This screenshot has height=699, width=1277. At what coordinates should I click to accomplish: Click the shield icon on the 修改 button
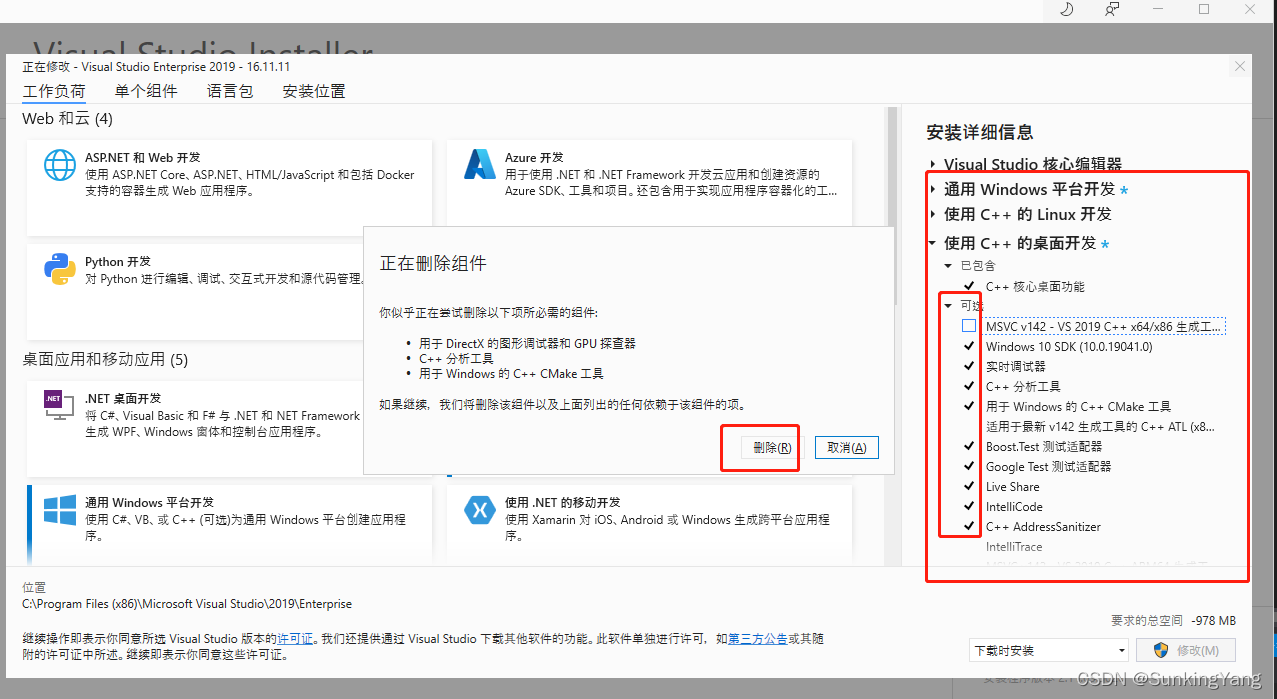[x=1161, y=650]
